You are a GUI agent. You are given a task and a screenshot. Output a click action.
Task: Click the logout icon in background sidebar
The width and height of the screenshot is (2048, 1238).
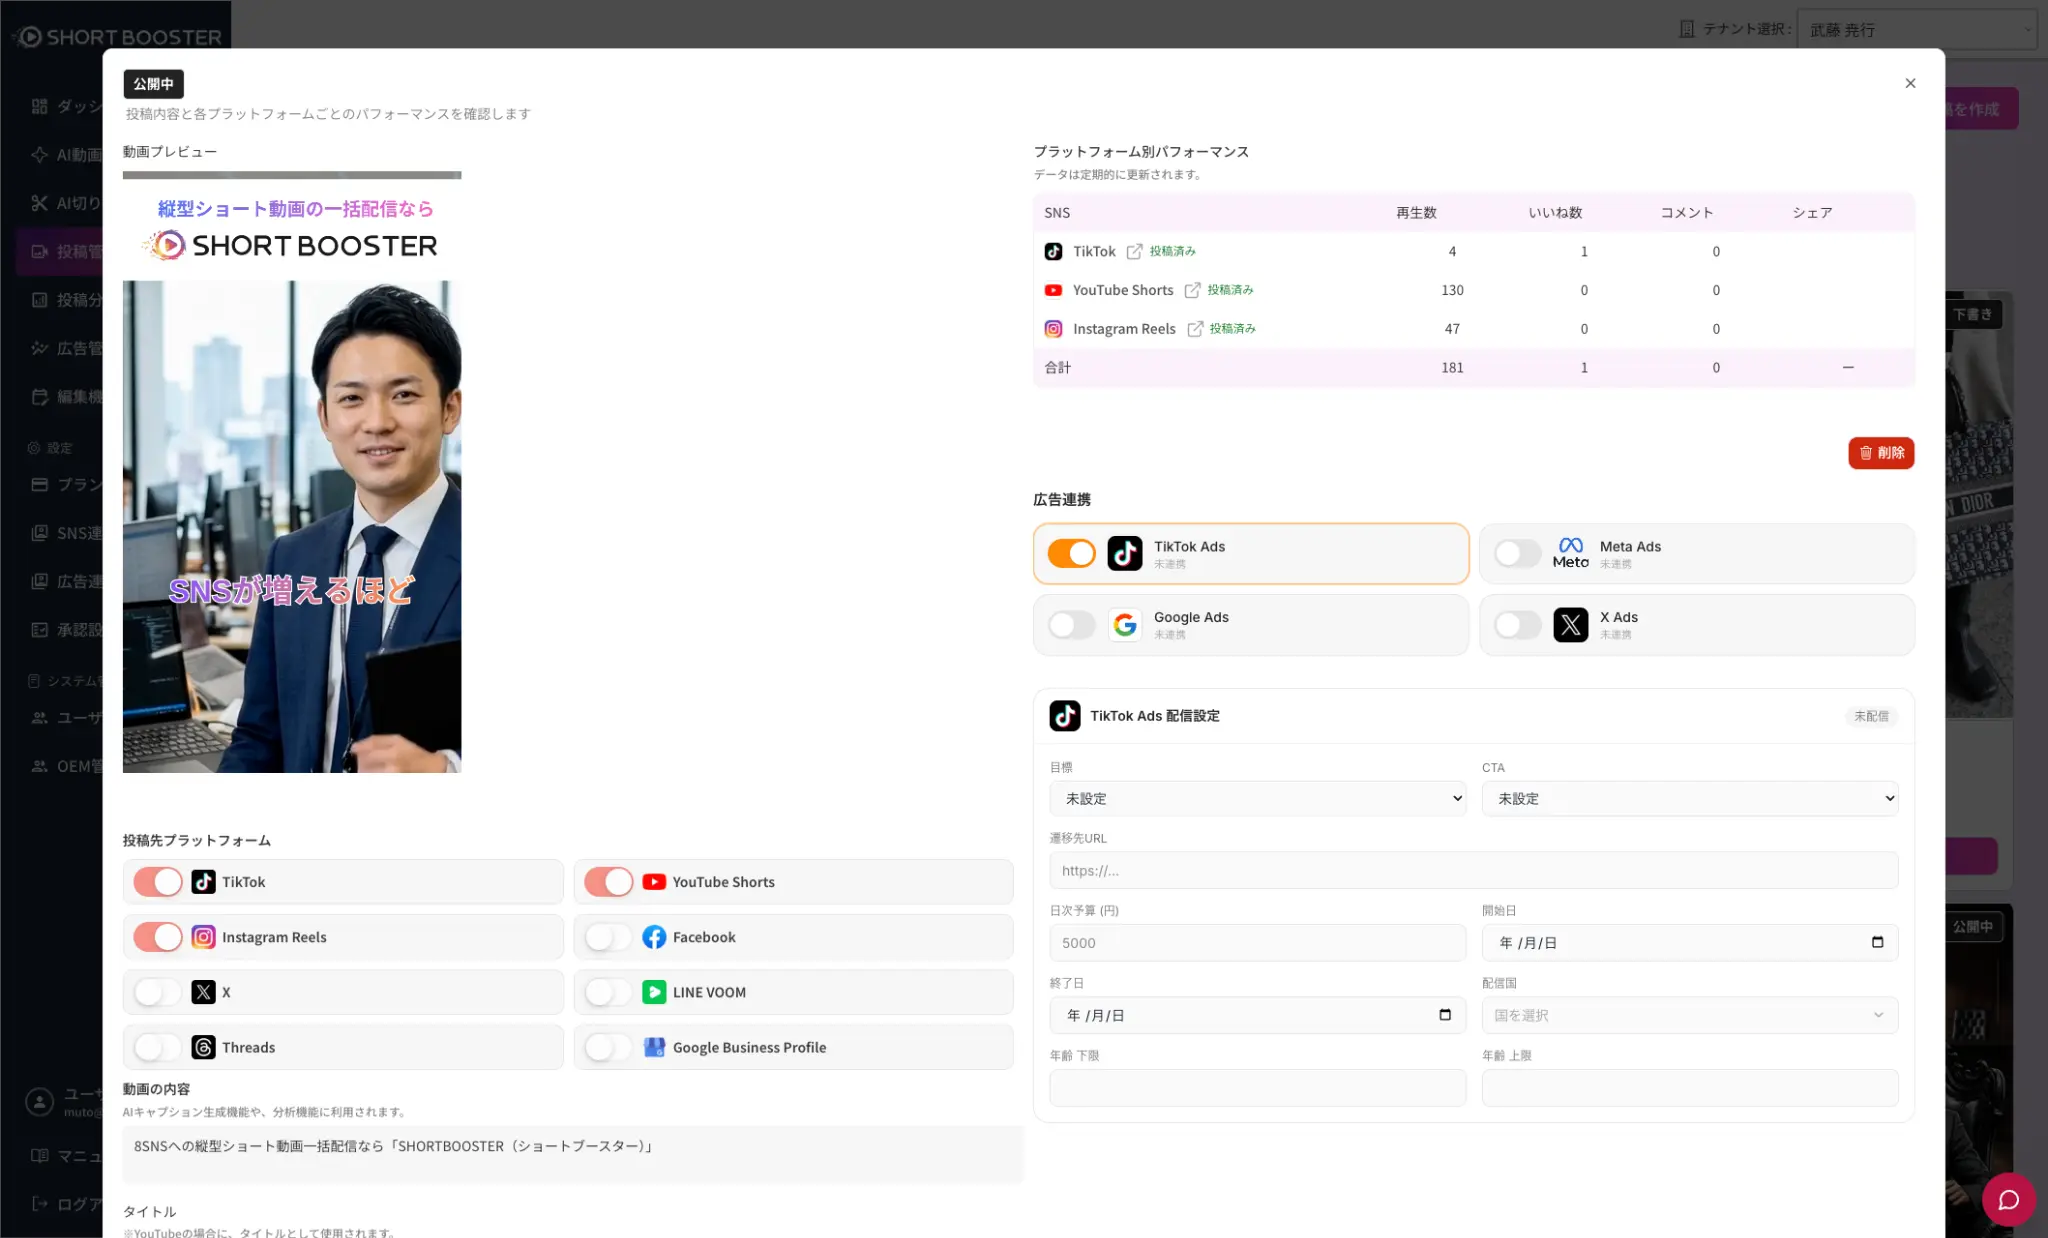coord(40,1204)
